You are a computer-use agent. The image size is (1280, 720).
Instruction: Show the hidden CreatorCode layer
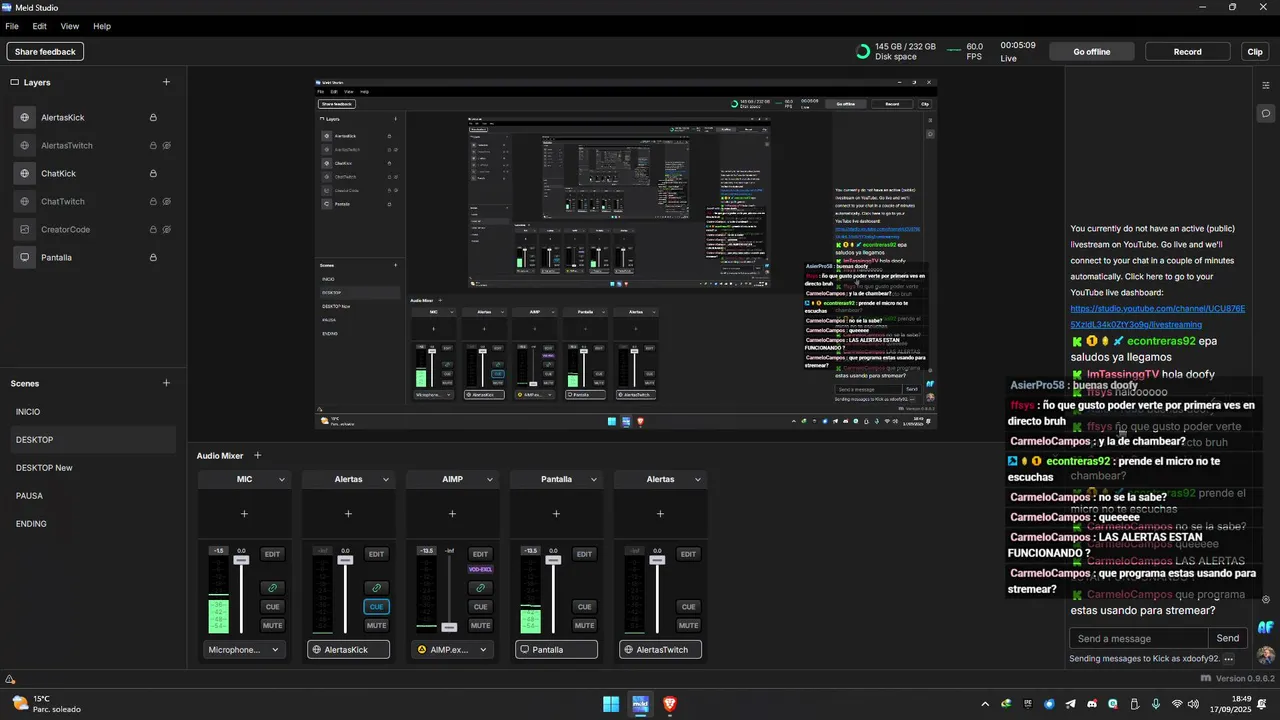167,229
